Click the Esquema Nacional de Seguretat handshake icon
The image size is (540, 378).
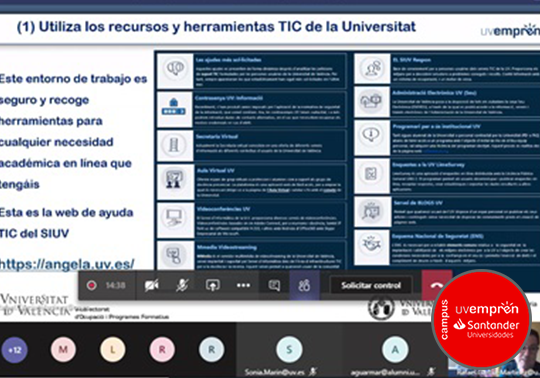[x=371, y=244]
